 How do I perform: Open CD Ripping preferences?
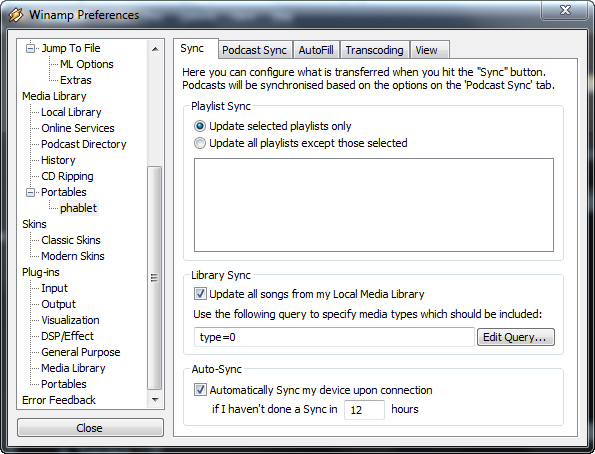tap(67, 176)
